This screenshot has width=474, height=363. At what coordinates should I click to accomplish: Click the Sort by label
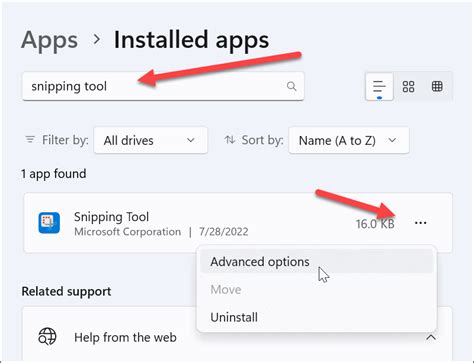(x=263, y=140)
